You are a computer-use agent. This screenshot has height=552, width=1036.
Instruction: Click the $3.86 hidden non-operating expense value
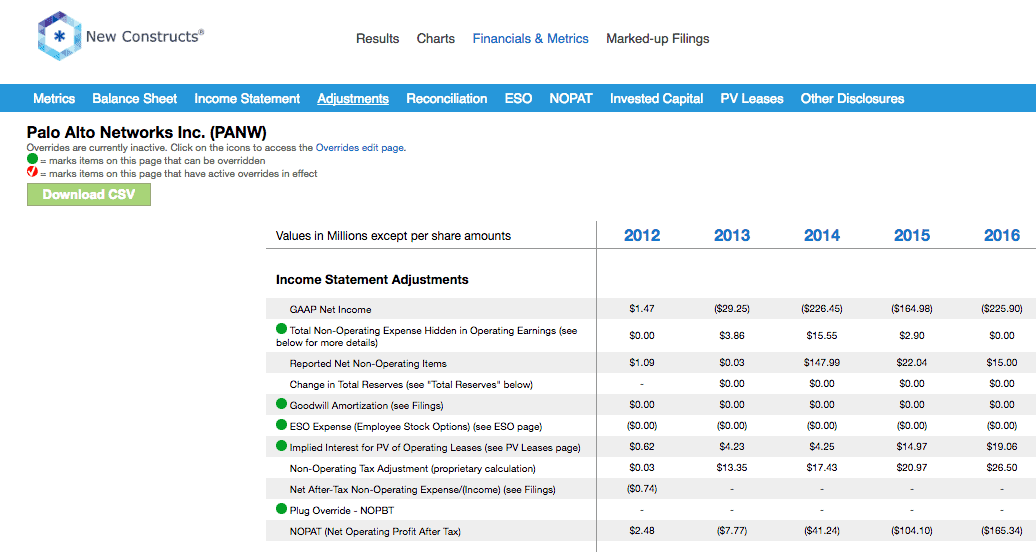(x=731, y=336)
